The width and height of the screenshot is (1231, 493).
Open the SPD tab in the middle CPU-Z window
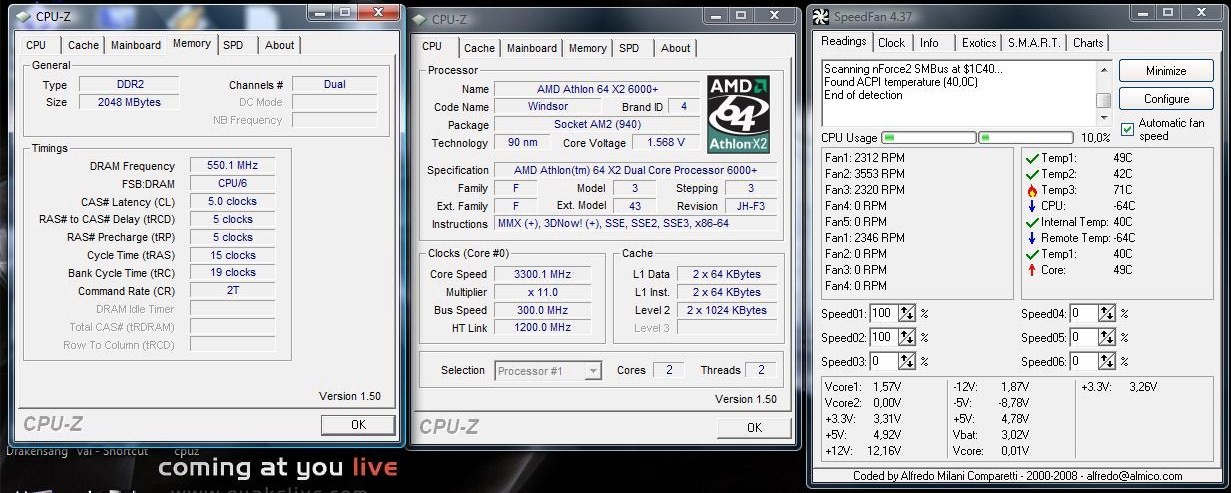point(629,48)
